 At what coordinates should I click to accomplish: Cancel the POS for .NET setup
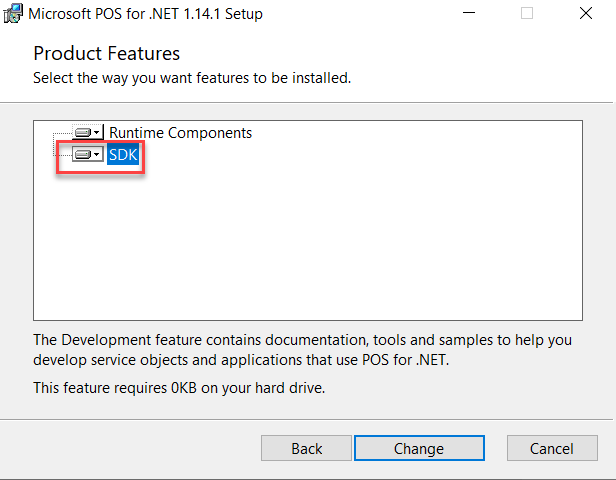point(552,448)
